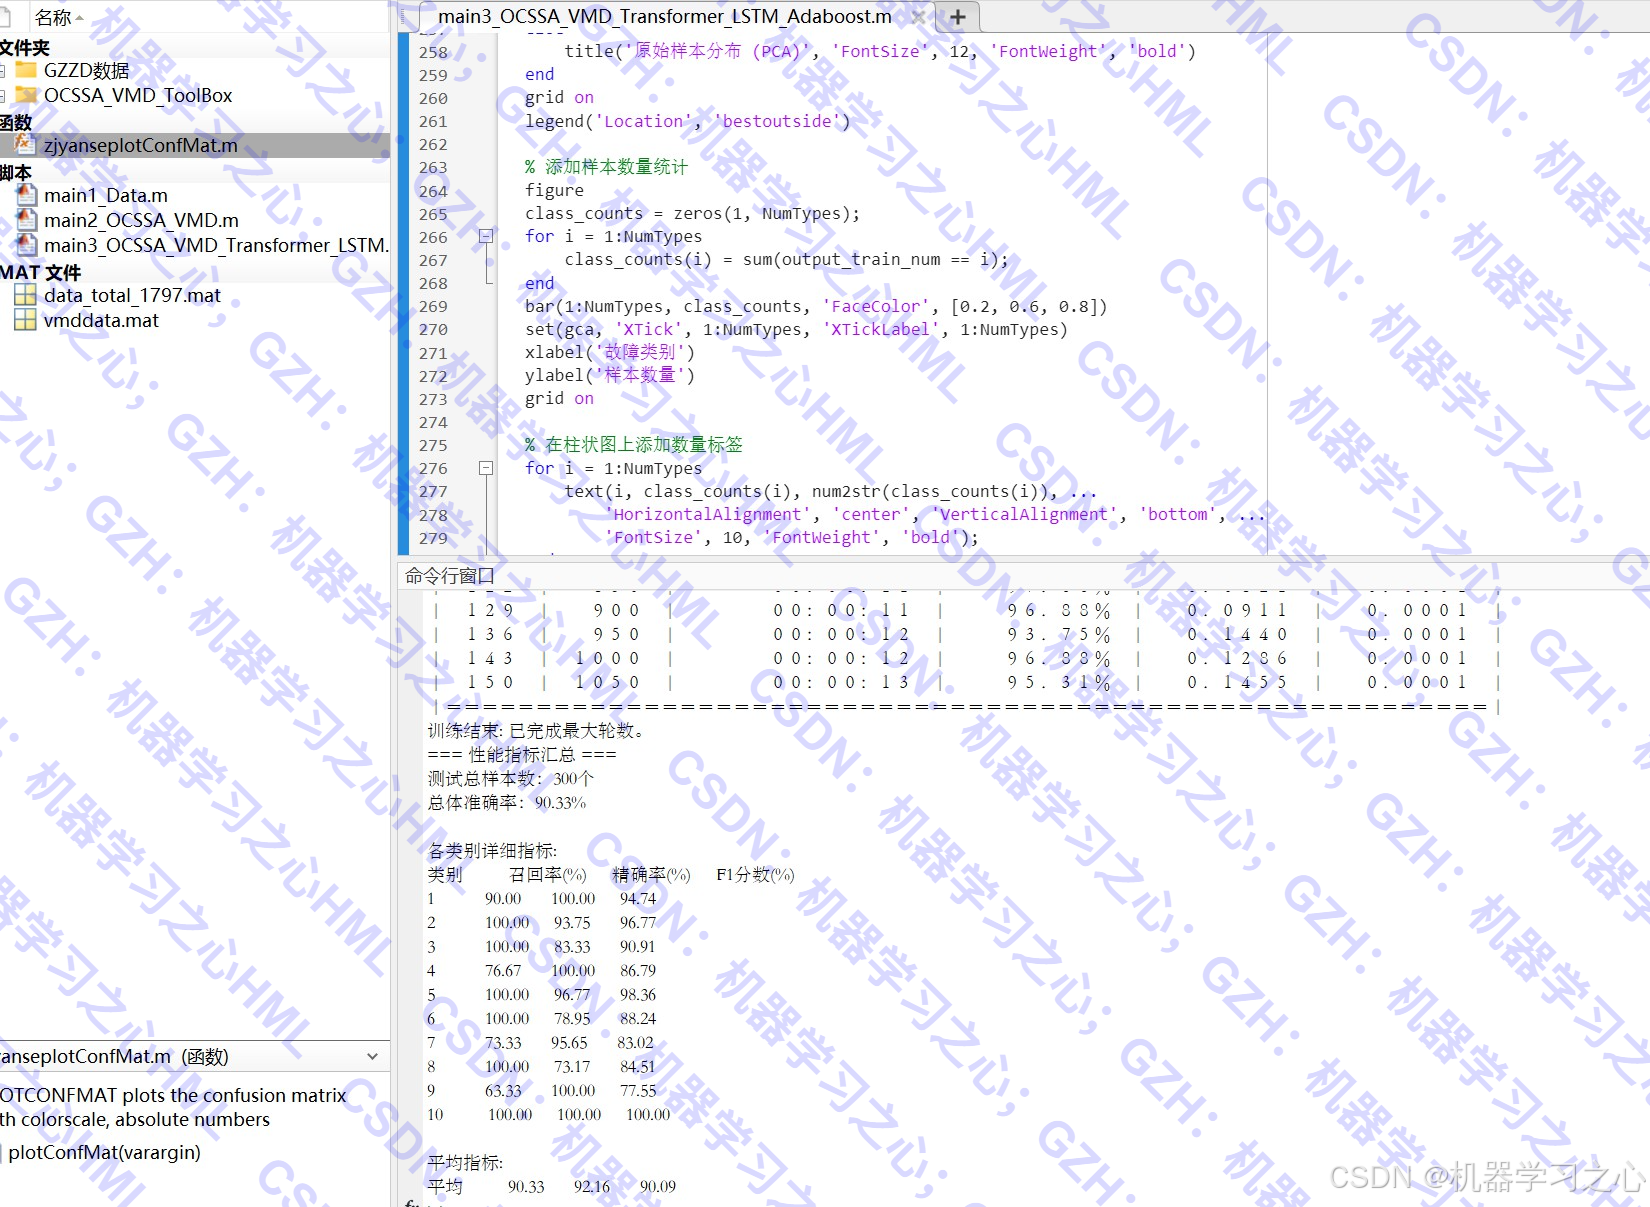Click line number 261 in editor gutter

coord(433,121)
